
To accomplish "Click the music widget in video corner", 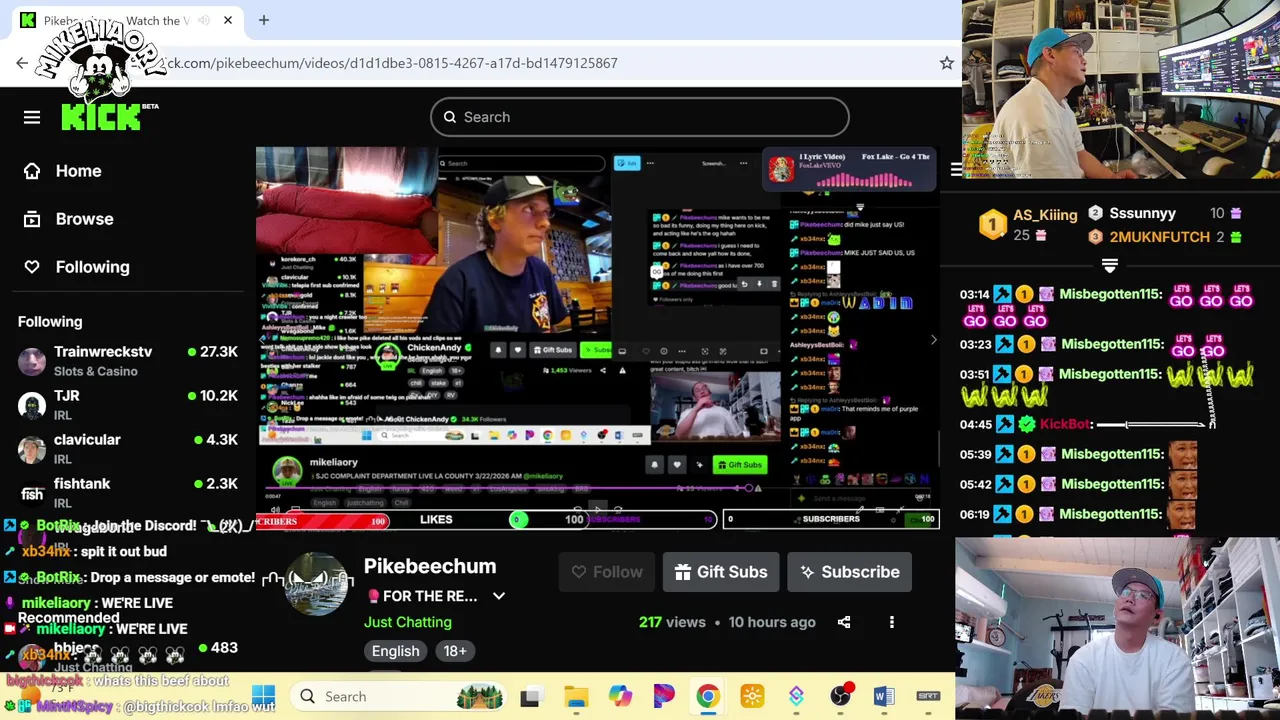I will pyautogui.click(x=850, y=170).
